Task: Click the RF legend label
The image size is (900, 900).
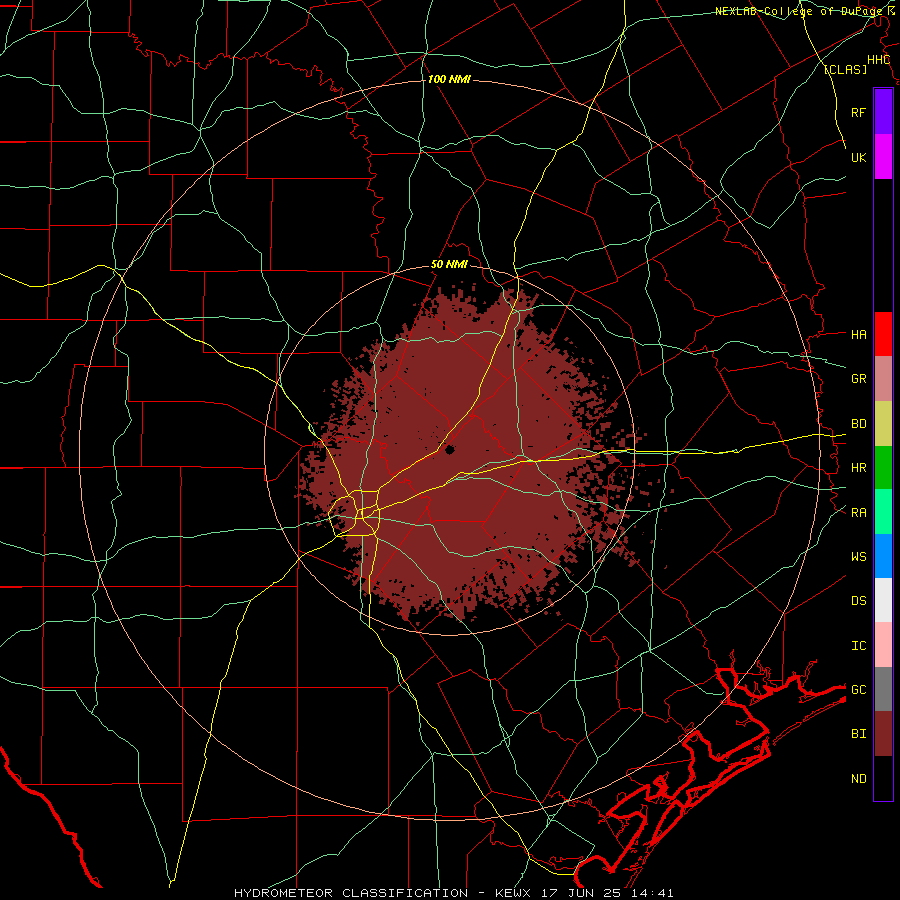Action: (858, 112)
